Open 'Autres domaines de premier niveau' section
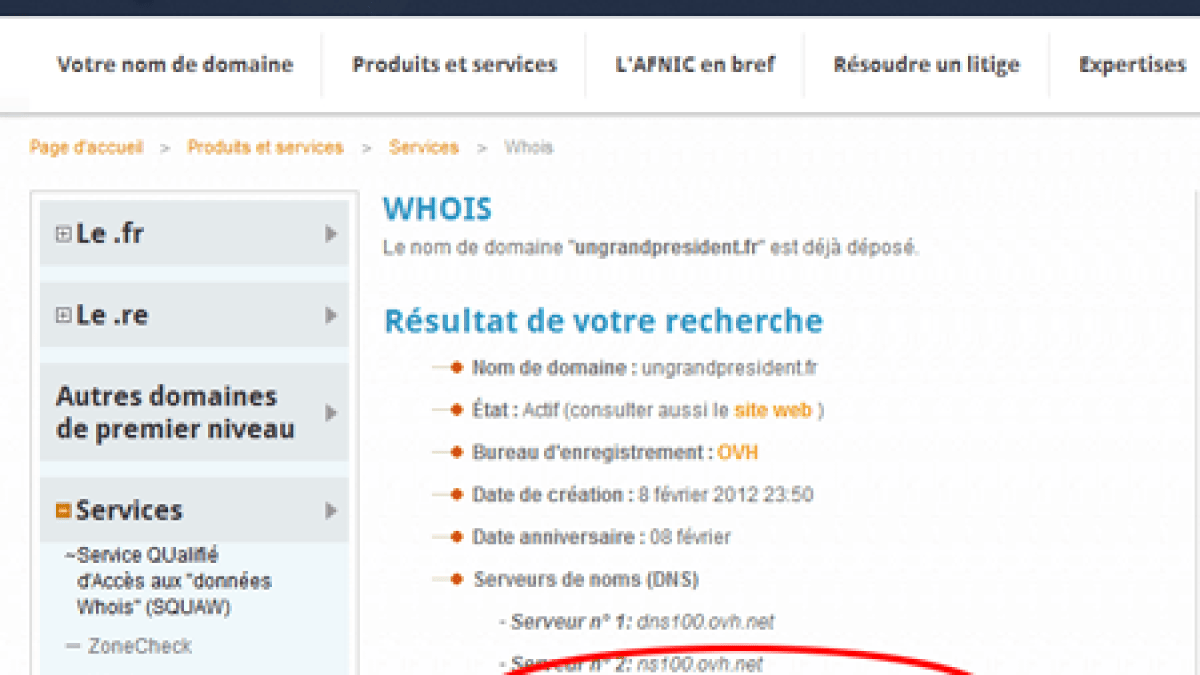This screenshot has height=675, width=1200. point(194,412)
